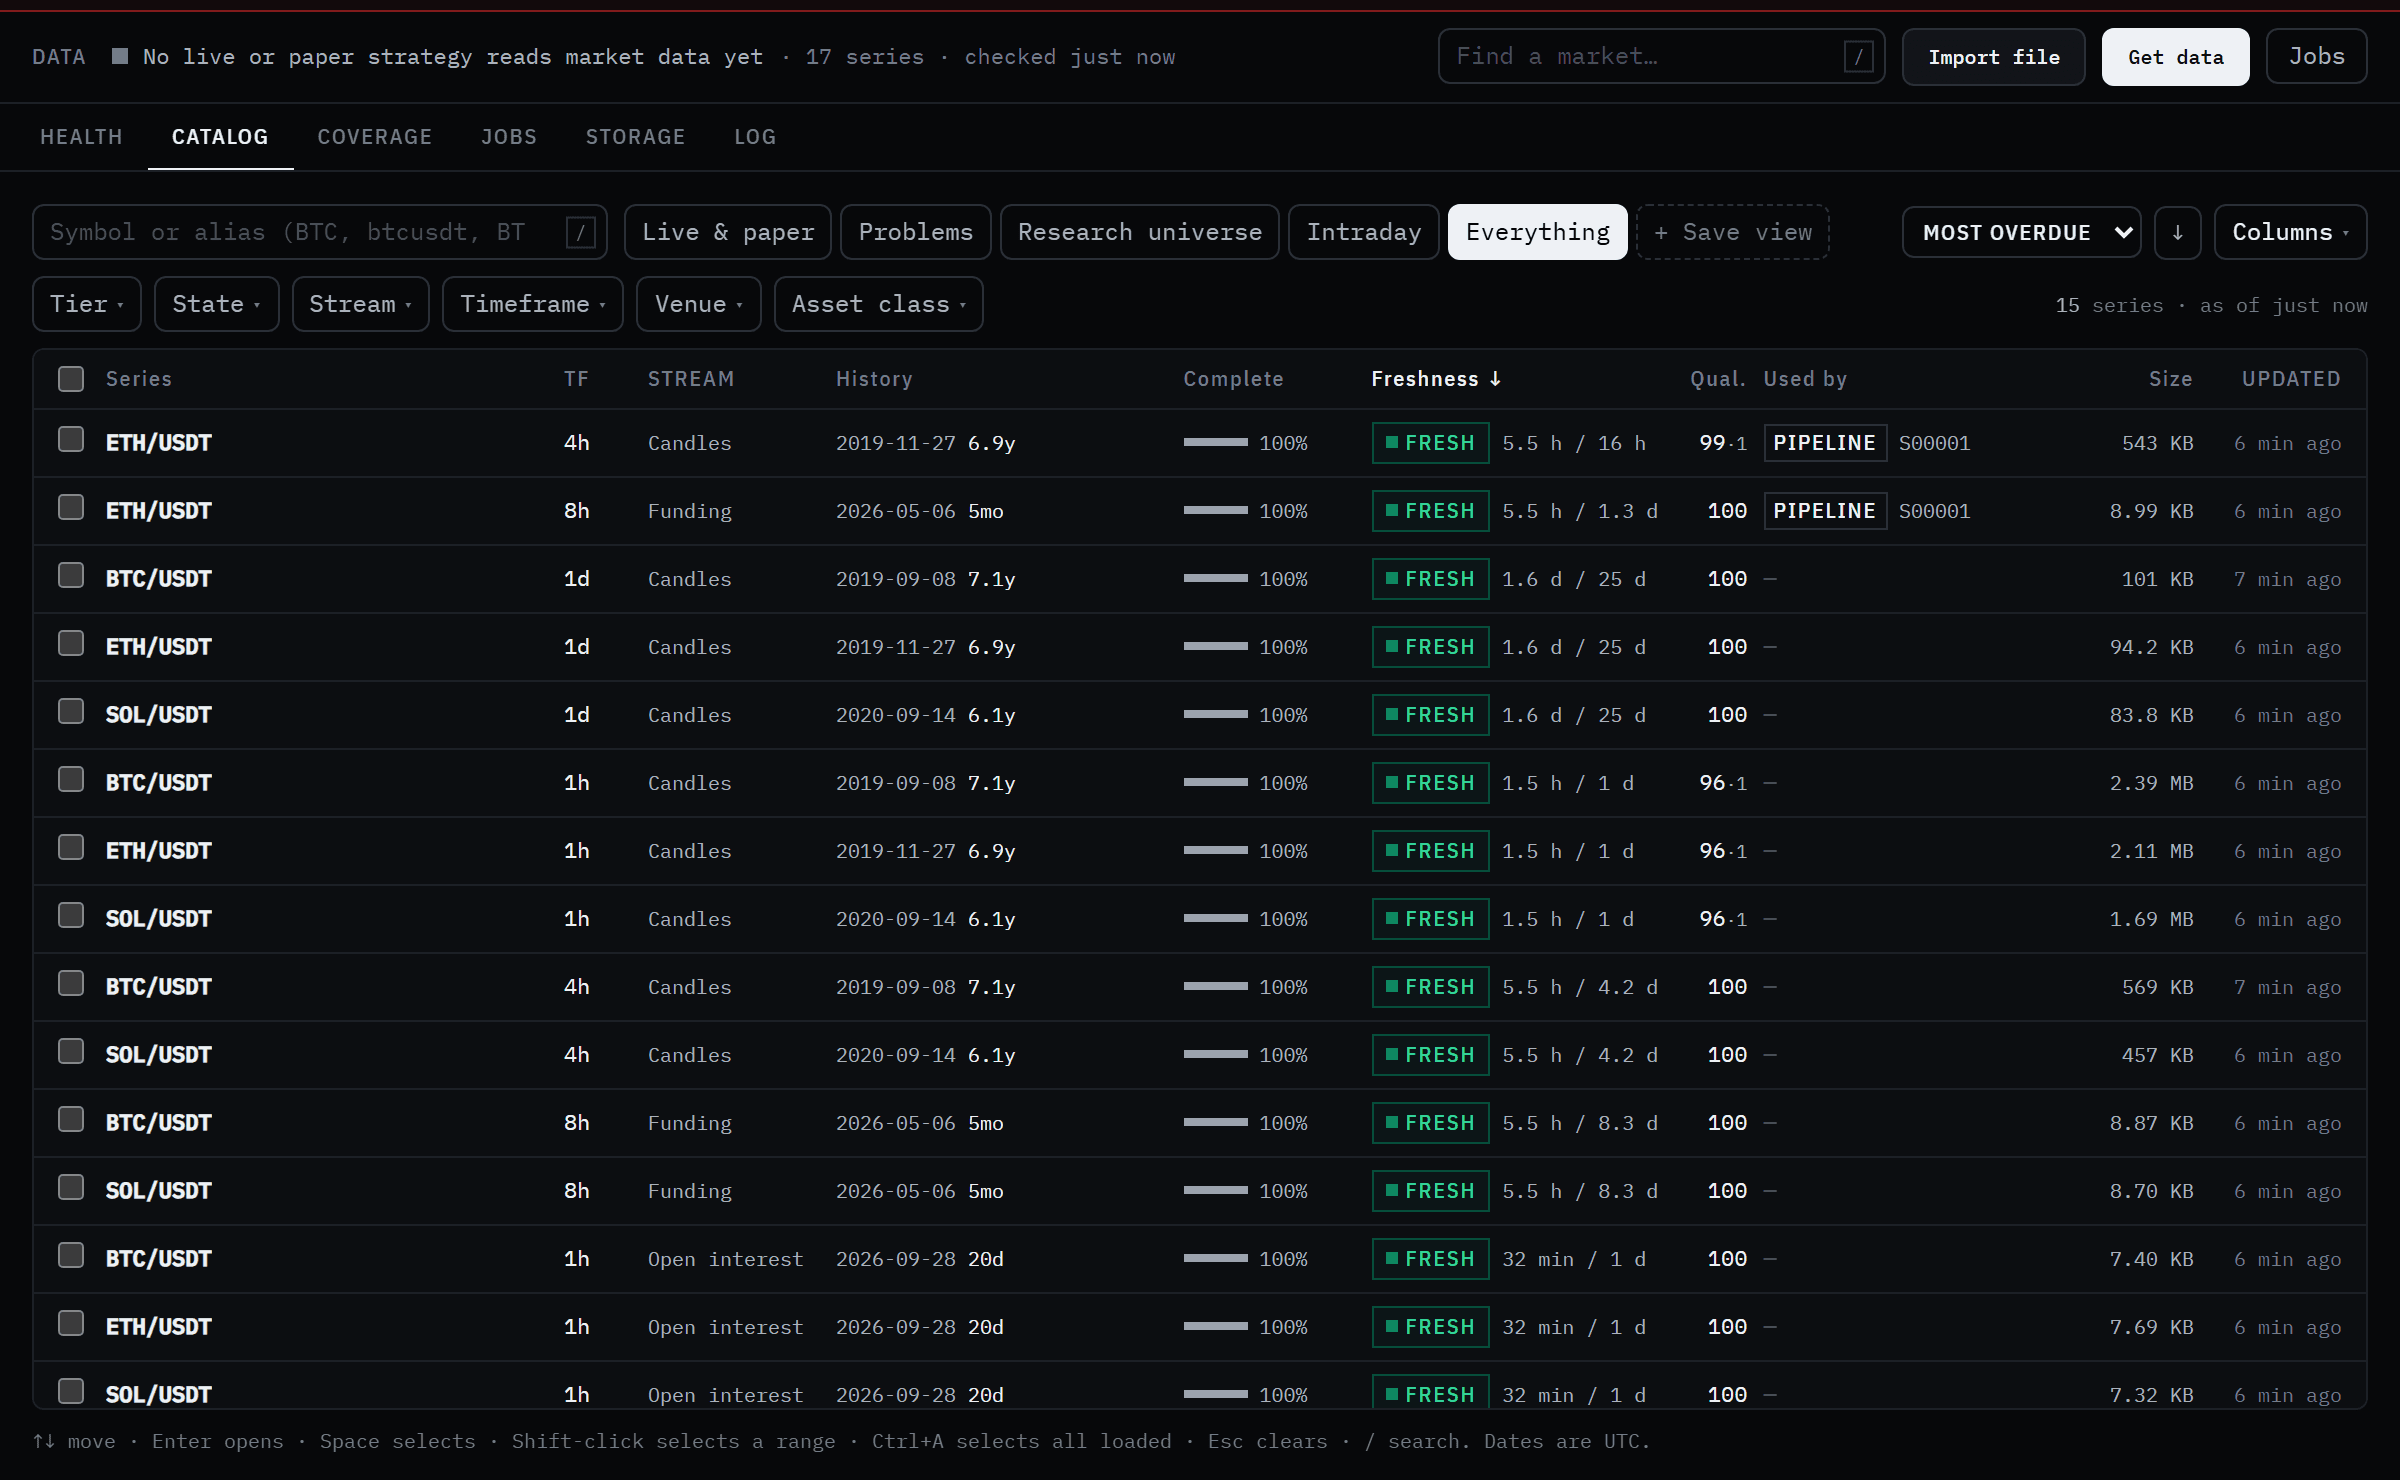Open the Asset class filter dropdown

pyautogui.click(x=878, y=304)
